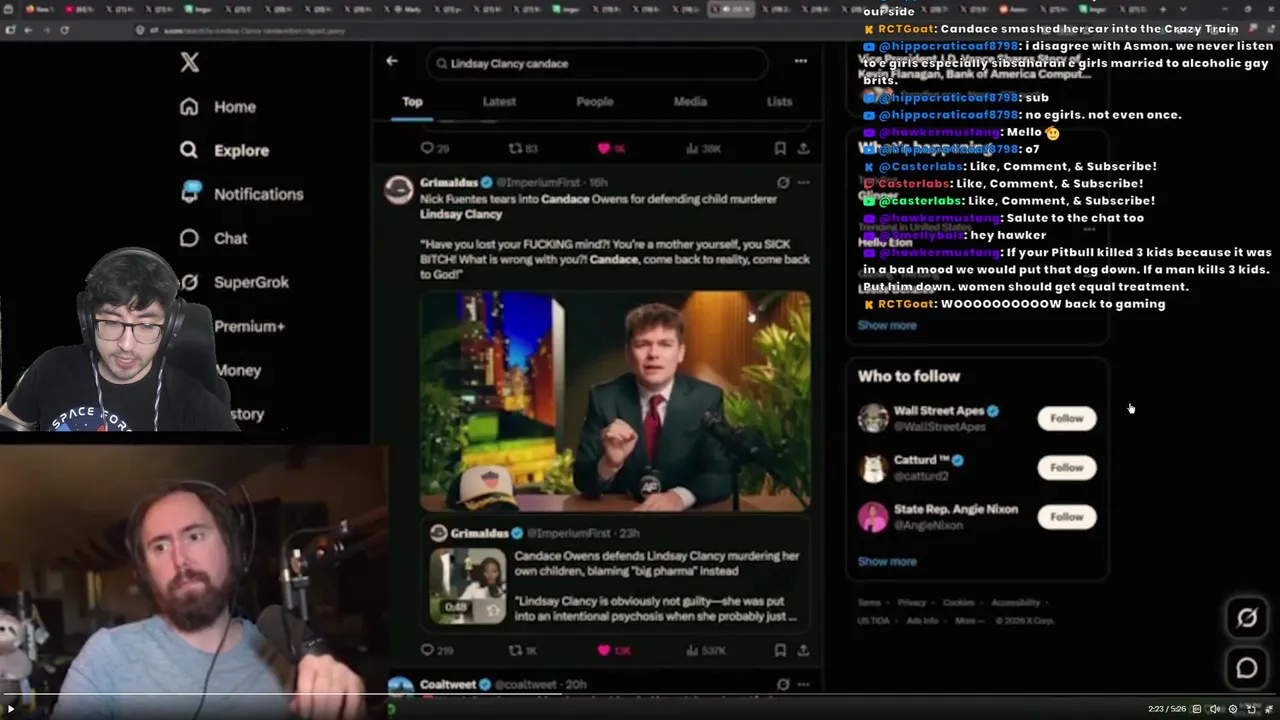The width and height of the screenshot is (1280, 720).
Task: Select the Top search tab
Action: (412, 102)
